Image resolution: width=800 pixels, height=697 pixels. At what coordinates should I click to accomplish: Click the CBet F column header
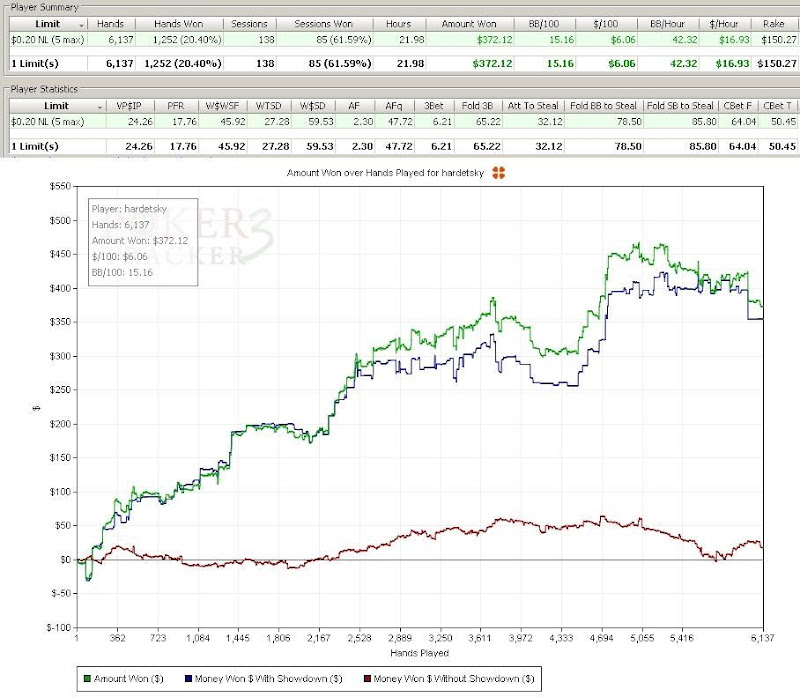point(738,106)
